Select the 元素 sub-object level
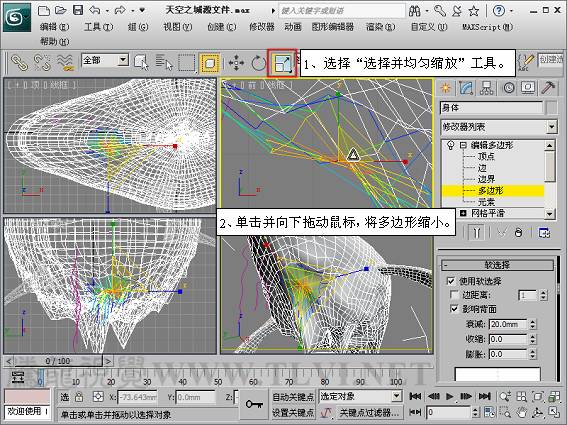567x425 pixels. (x=486, y=202)
